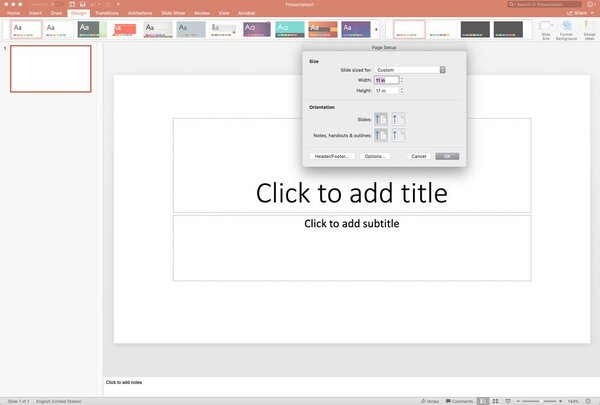This screenshot has width=600, height=405.
Task: Choose landscape for Notes, handouts & outlines
Action: tap(399, 135)
